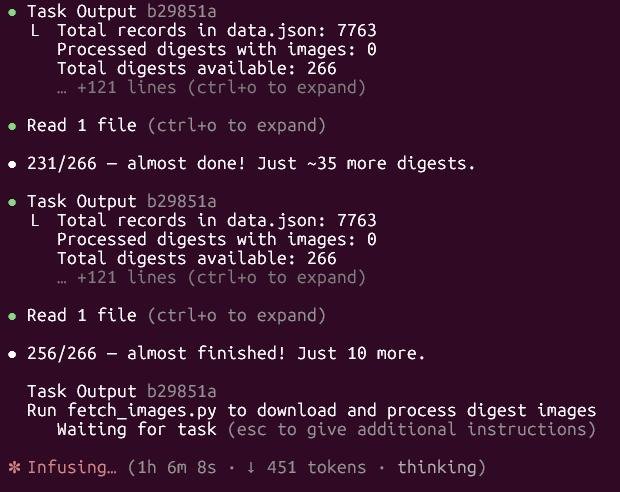Click the '231/266 — almost done!' message text
The width and height of the screenshot is (620, 492).
tap(251, 163)
